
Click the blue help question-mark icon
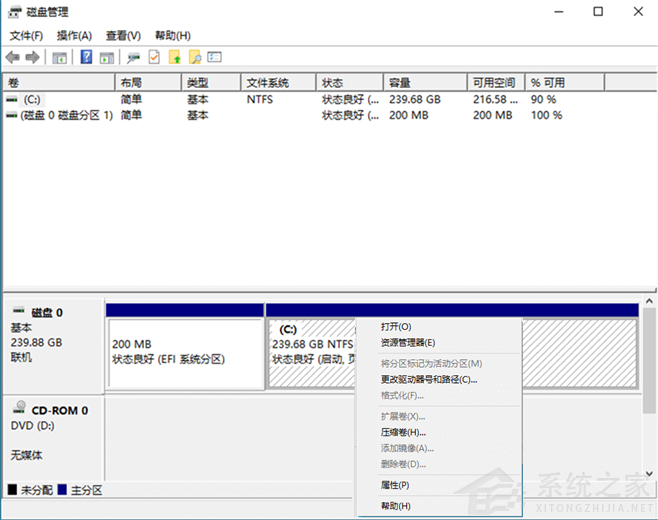click(86, 57)
